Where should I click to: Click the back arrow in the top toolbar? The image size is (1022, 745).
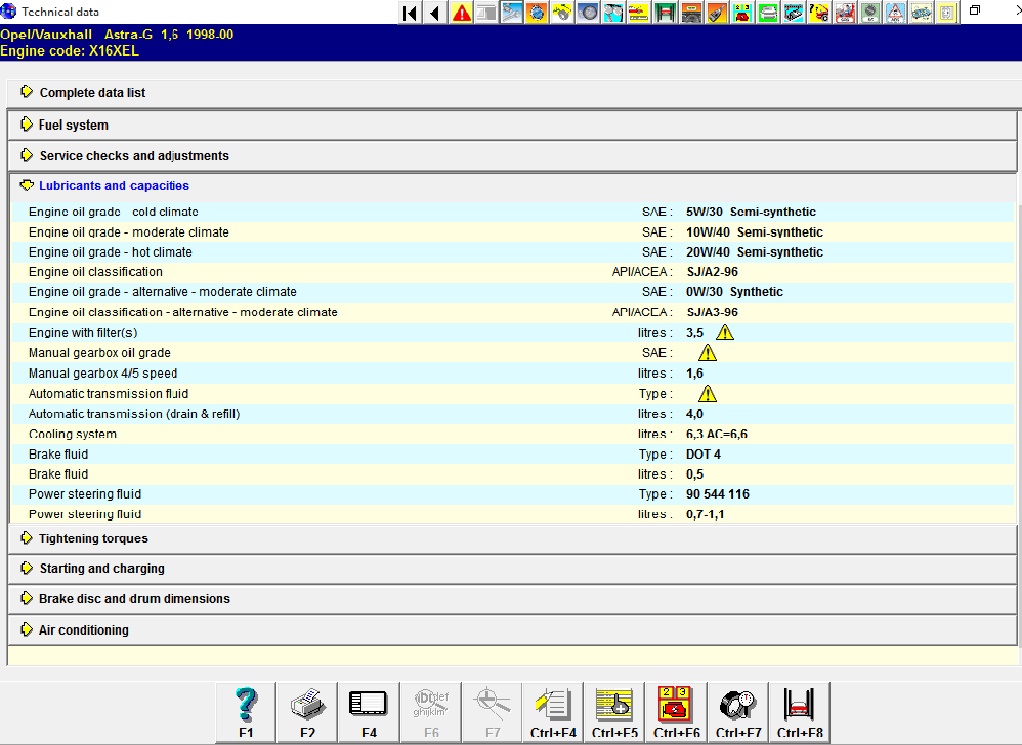point(435,13)
